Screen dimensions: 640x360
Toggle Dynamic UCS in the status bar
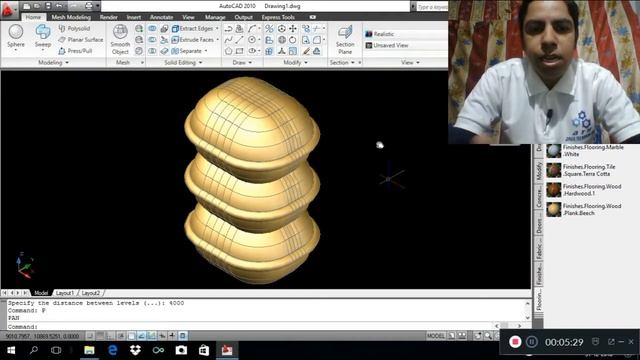point(151,336)
